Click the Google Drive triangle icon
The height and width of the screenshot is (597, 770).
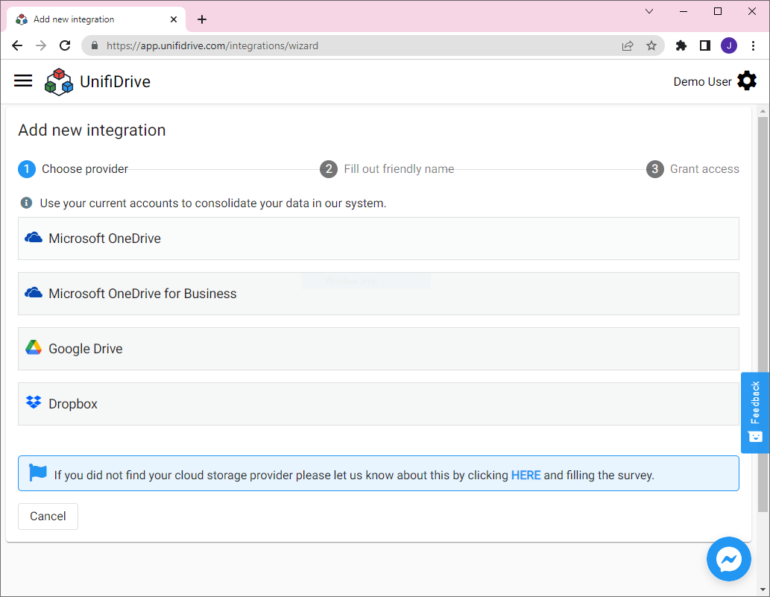33,348
